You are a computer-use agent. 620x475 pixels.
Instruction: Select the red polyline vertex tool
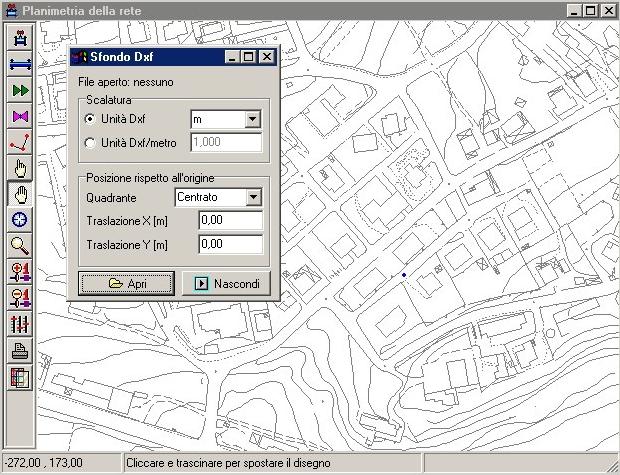pos(20,142)
